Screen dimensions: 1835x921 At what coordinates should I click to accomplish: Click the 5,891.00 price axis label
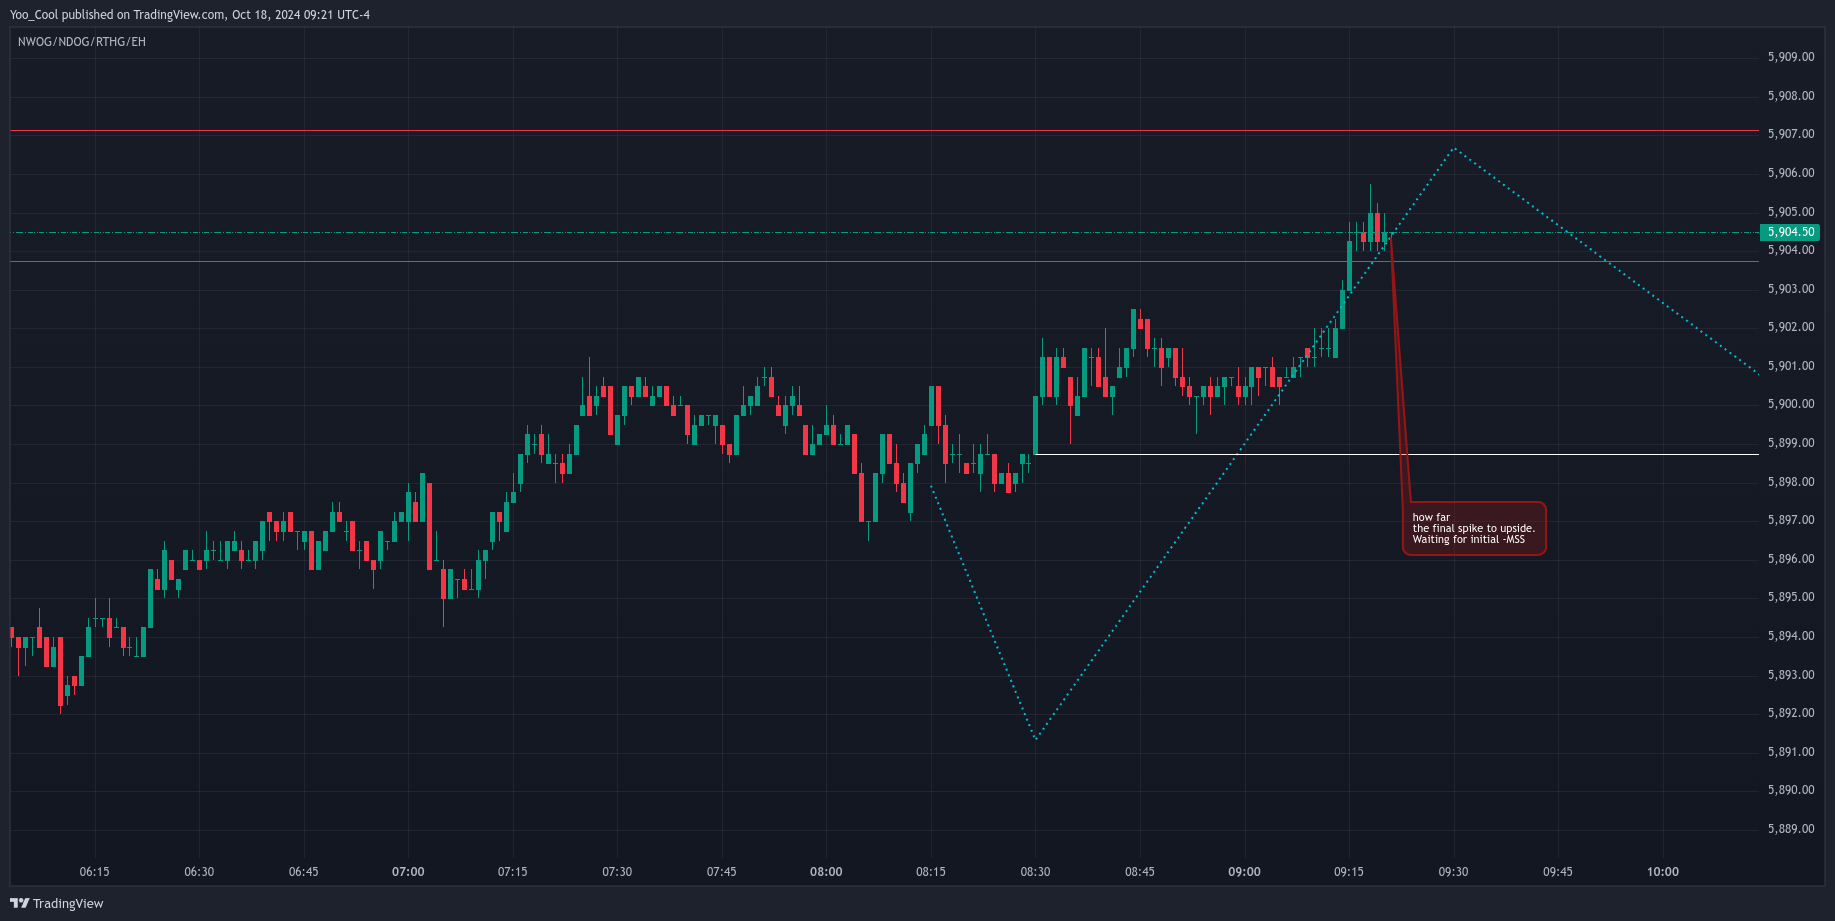pos(1791,752)
